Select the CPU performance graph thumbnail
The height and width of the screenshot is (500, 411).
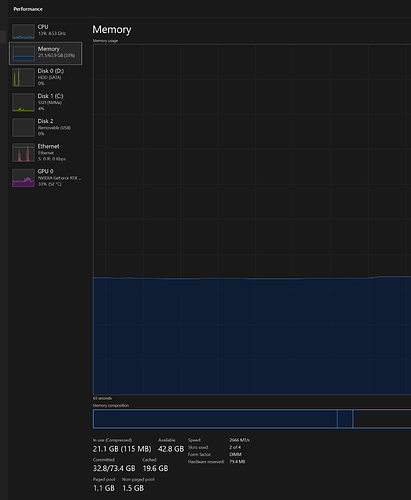(23, 31)
